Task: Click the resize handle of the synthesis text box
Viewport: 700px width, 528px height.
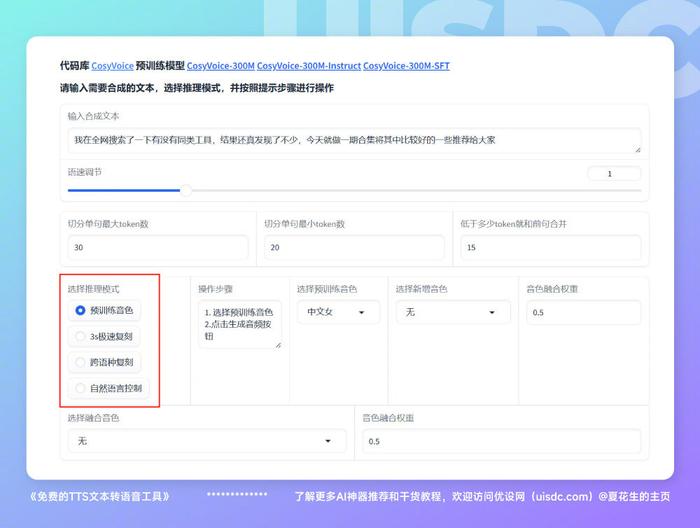Action: tap(638, 150)
